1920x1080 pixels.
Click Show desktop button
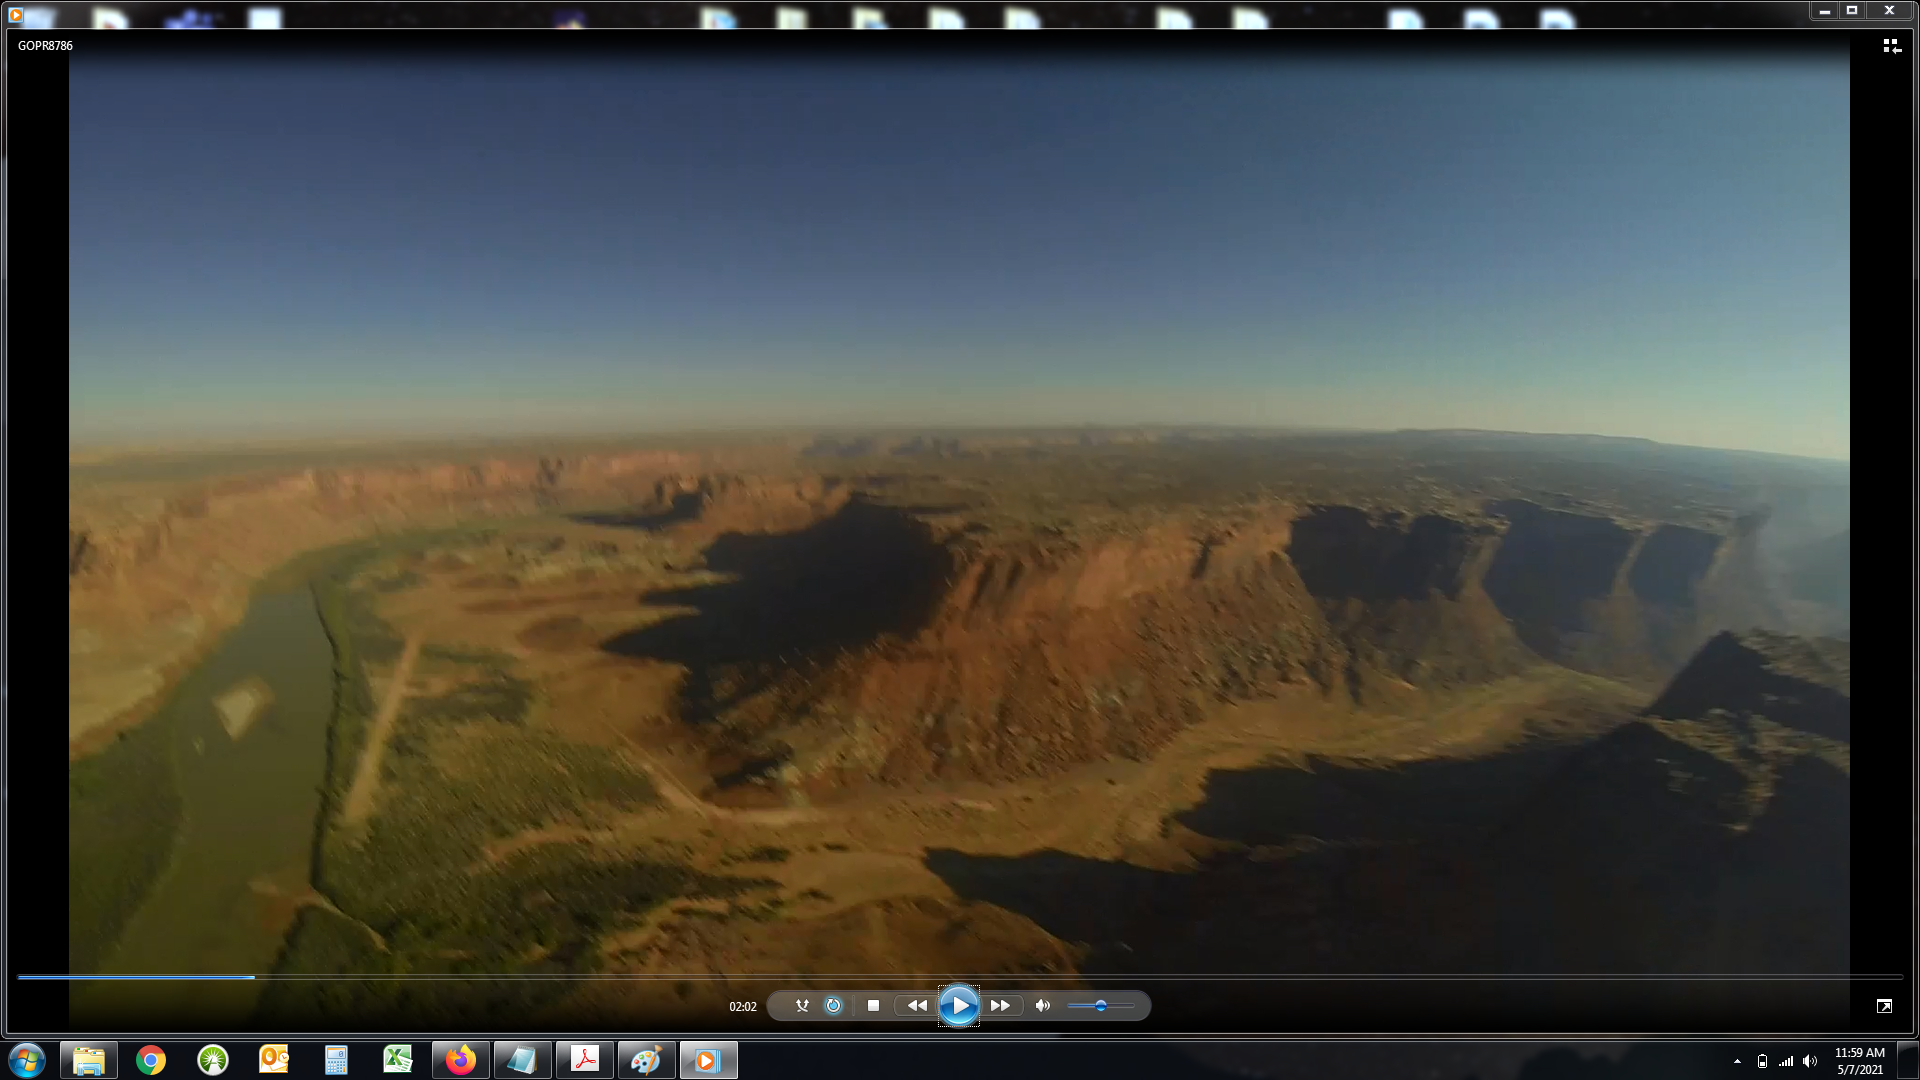click(x=1909, y=1060)
